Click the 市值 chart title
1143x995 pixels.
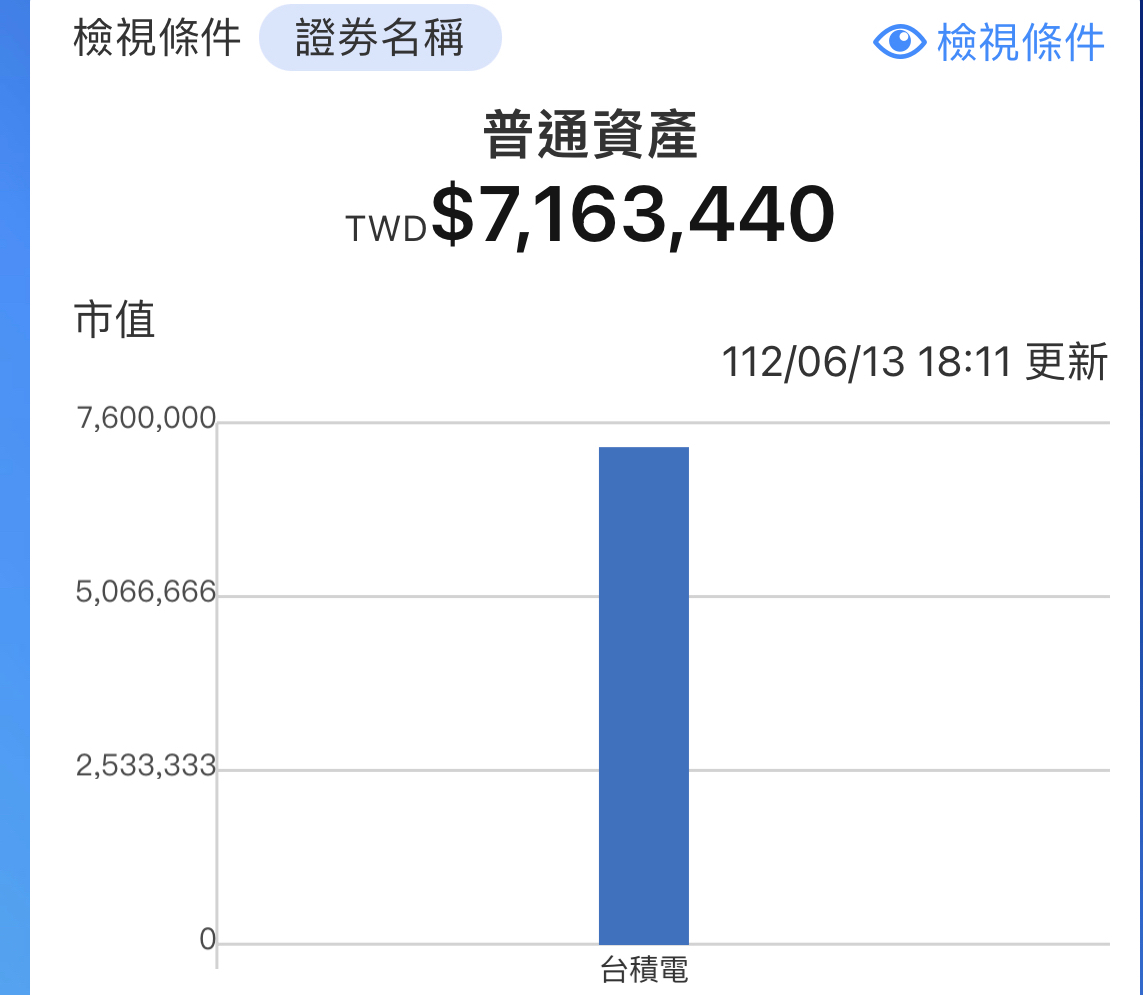(x=115, y=320)
